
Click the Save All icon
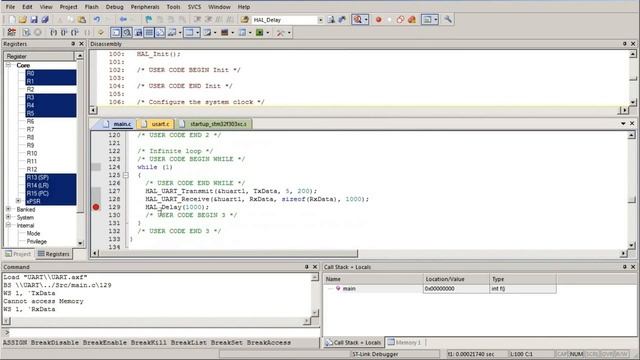click(45, 20)
